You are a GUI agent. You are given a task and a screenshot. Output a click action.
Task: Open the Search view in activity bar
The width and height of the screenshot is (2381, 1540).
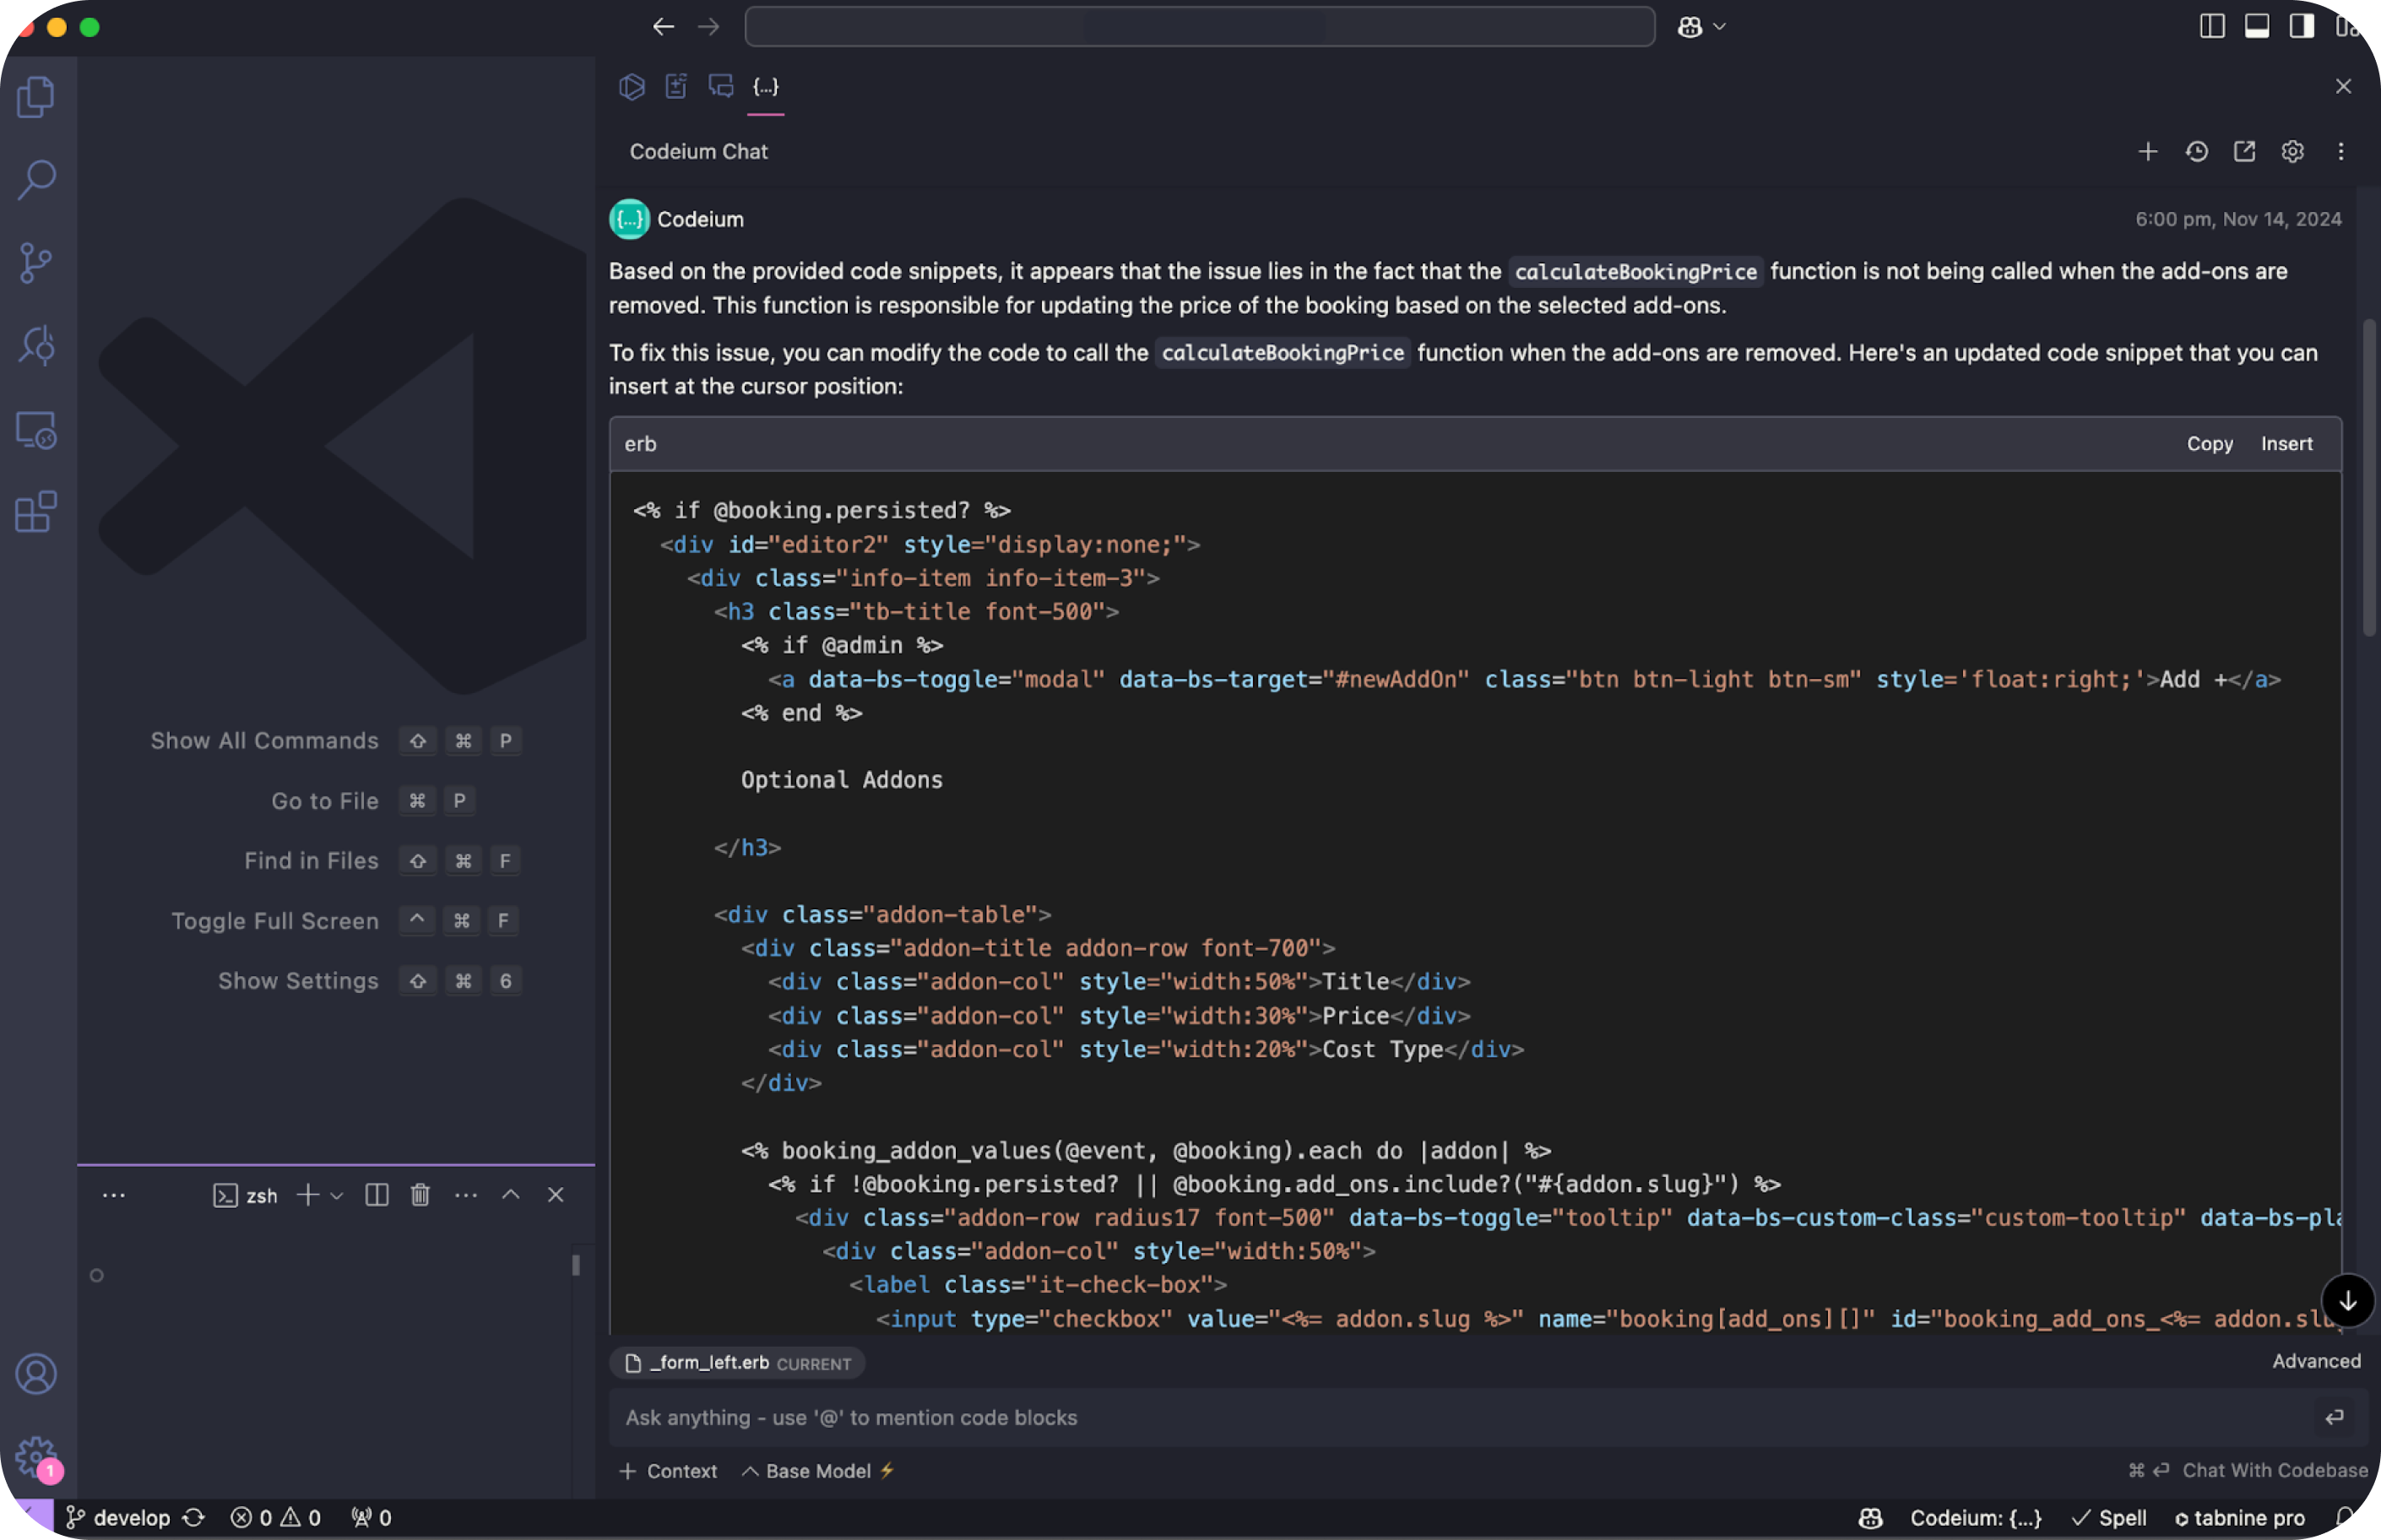point(36,180)
